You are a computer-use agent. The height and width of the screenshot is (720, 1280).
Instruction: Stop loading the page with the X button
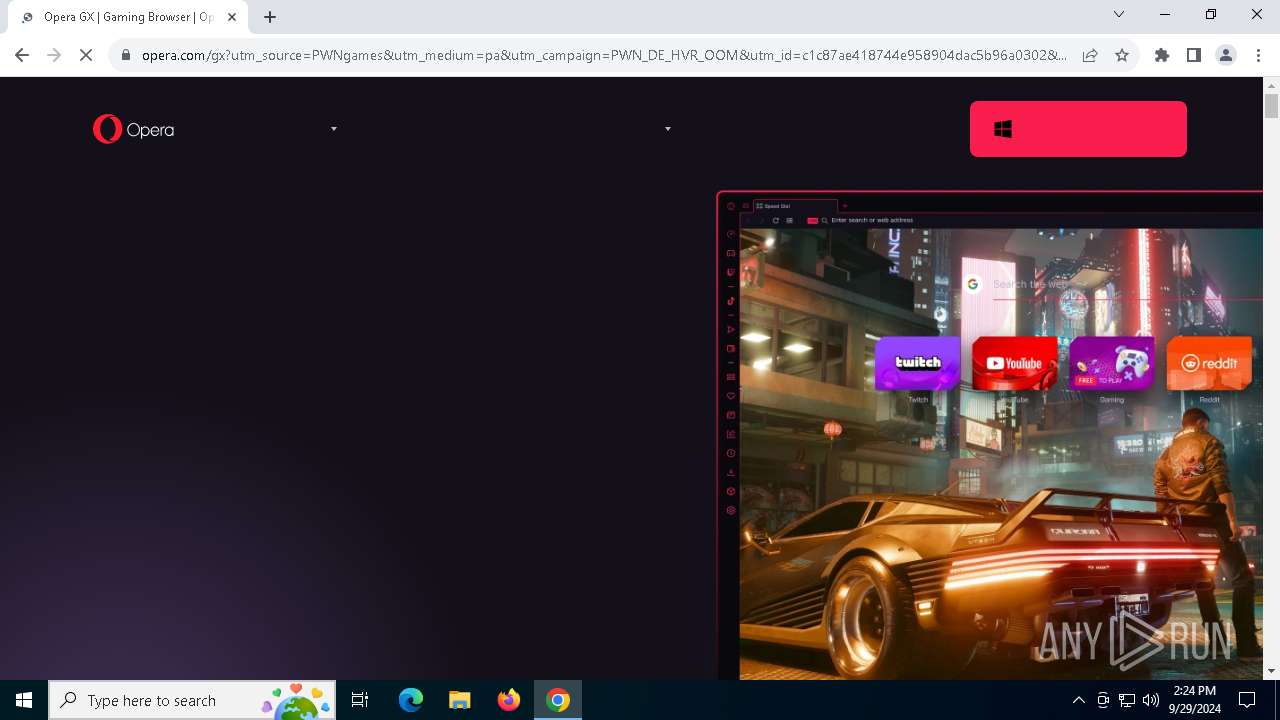(x=86, y=55)
